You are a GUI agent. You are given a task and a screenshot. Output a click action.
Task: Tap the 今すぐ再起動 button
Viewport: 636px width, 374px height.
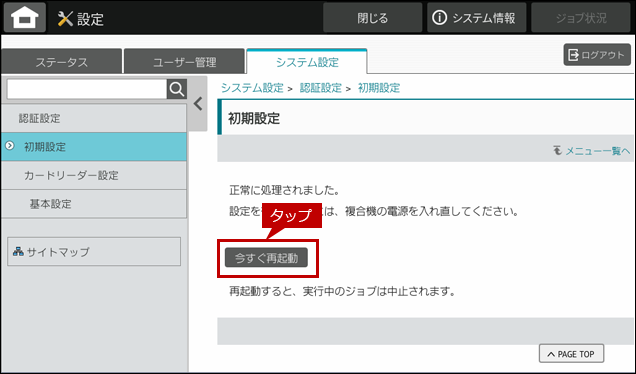click(x=266, y=258)
